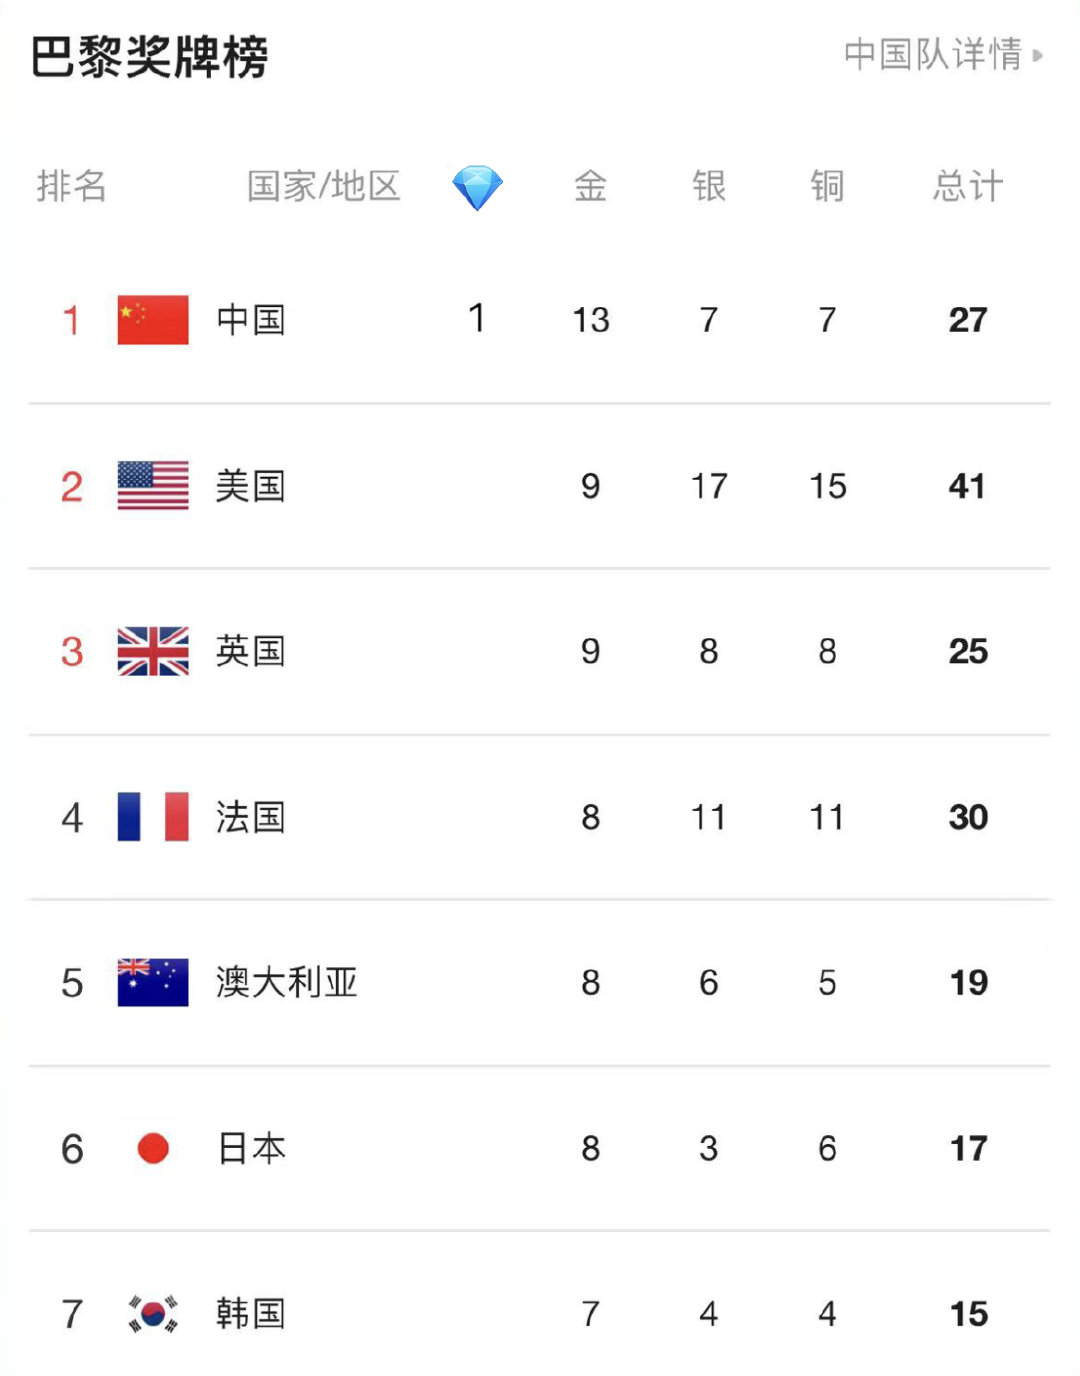Select the 金 column header
The image size is (1080, 1376).
coord(590,186)
